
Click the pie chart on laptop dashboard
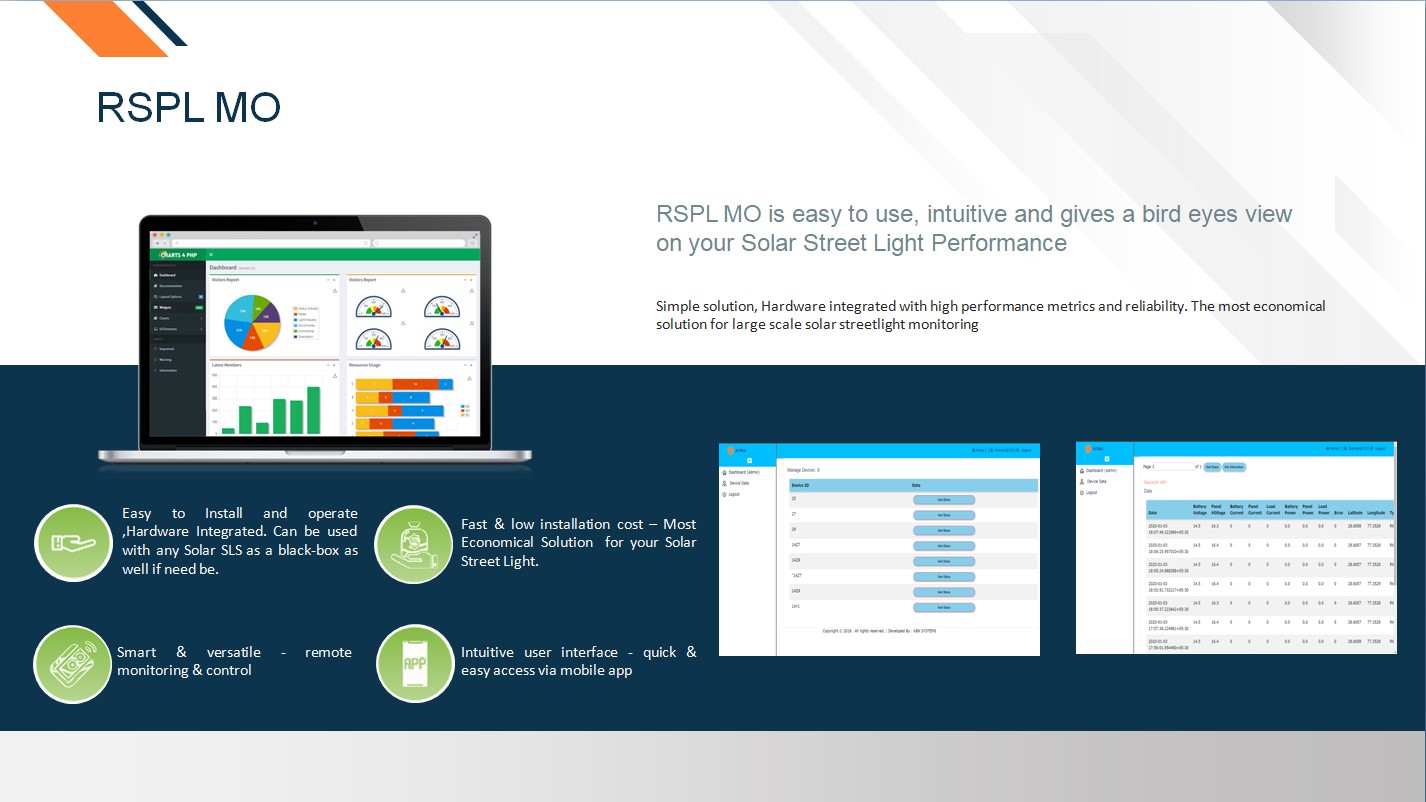click(252, 322)
